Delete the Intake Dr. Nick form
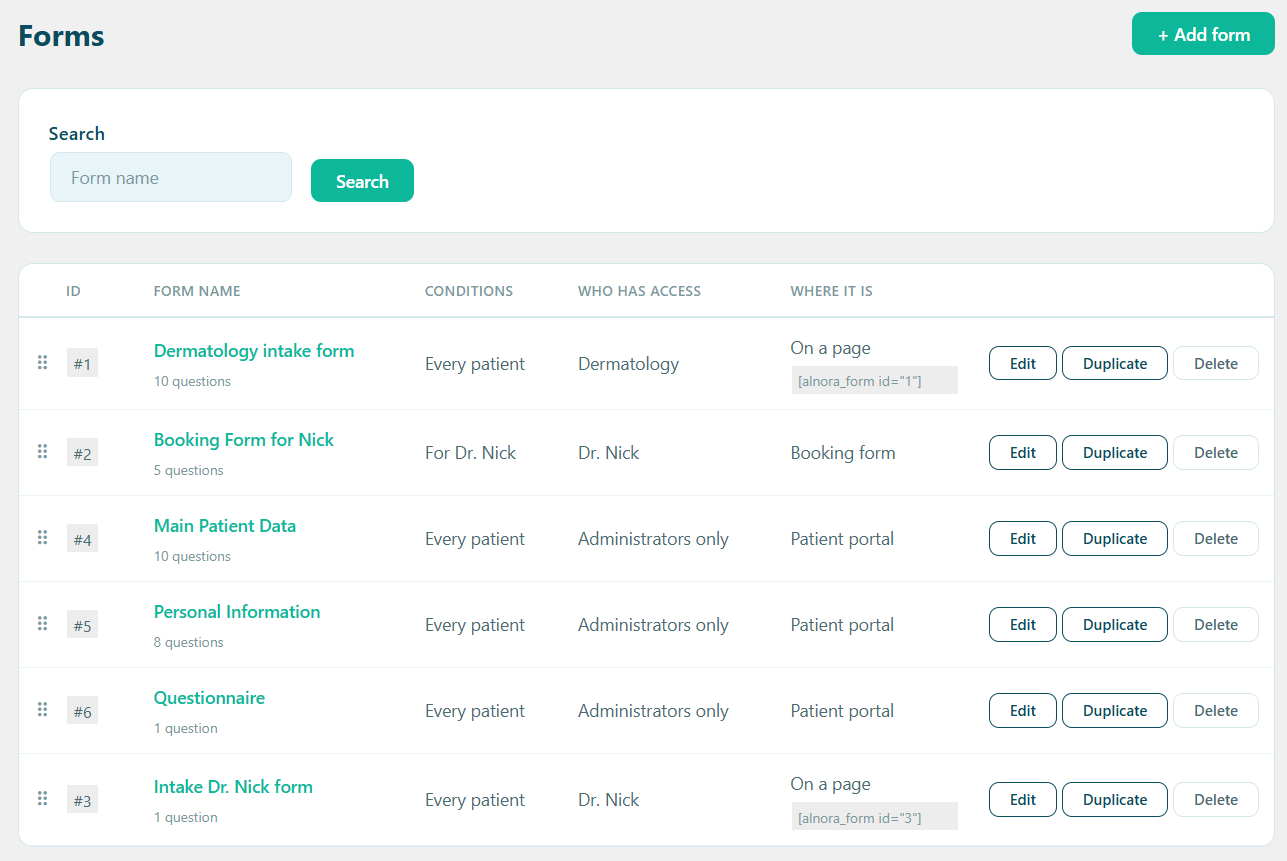Viewport: 1287px width, 861px height. (x=1216, y=799)
